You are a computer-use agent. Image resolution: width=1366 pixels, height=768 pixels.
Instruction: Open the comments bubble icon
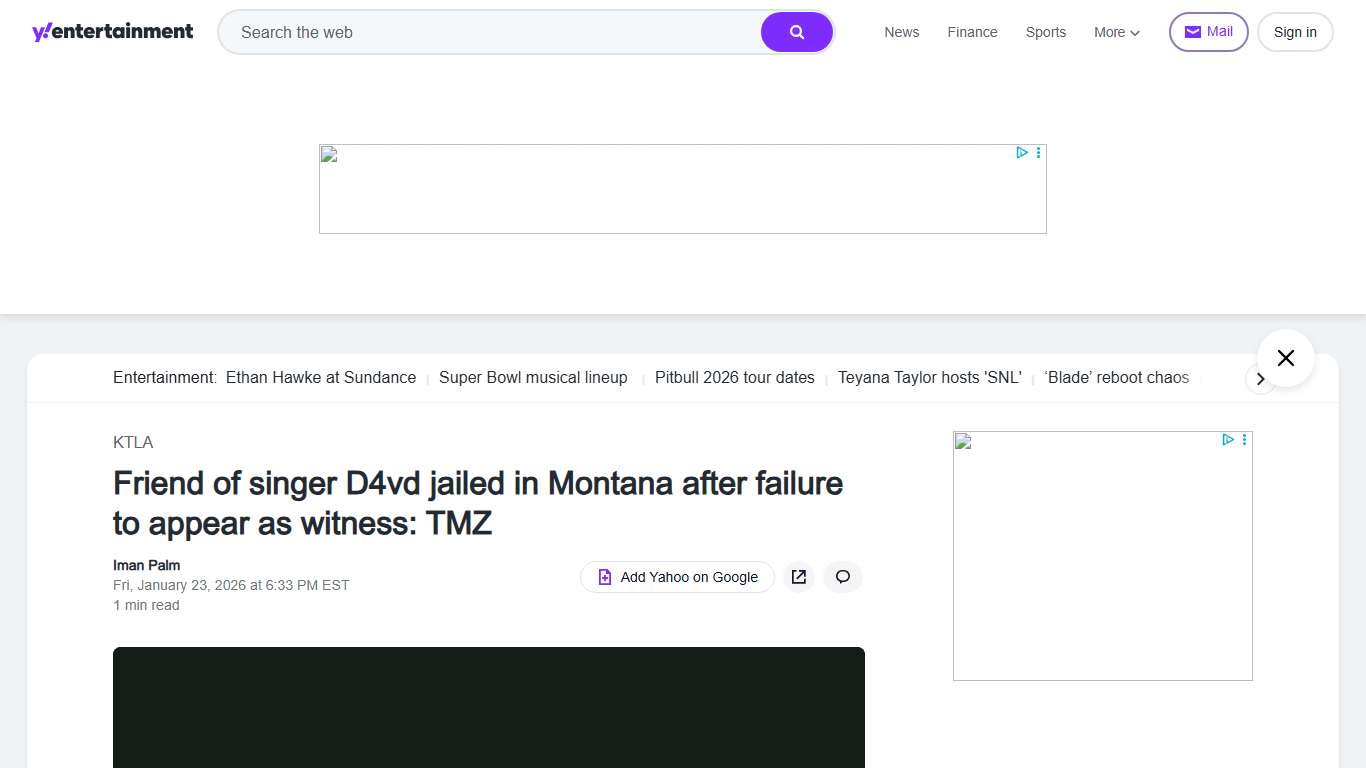(x=842, y=577)
